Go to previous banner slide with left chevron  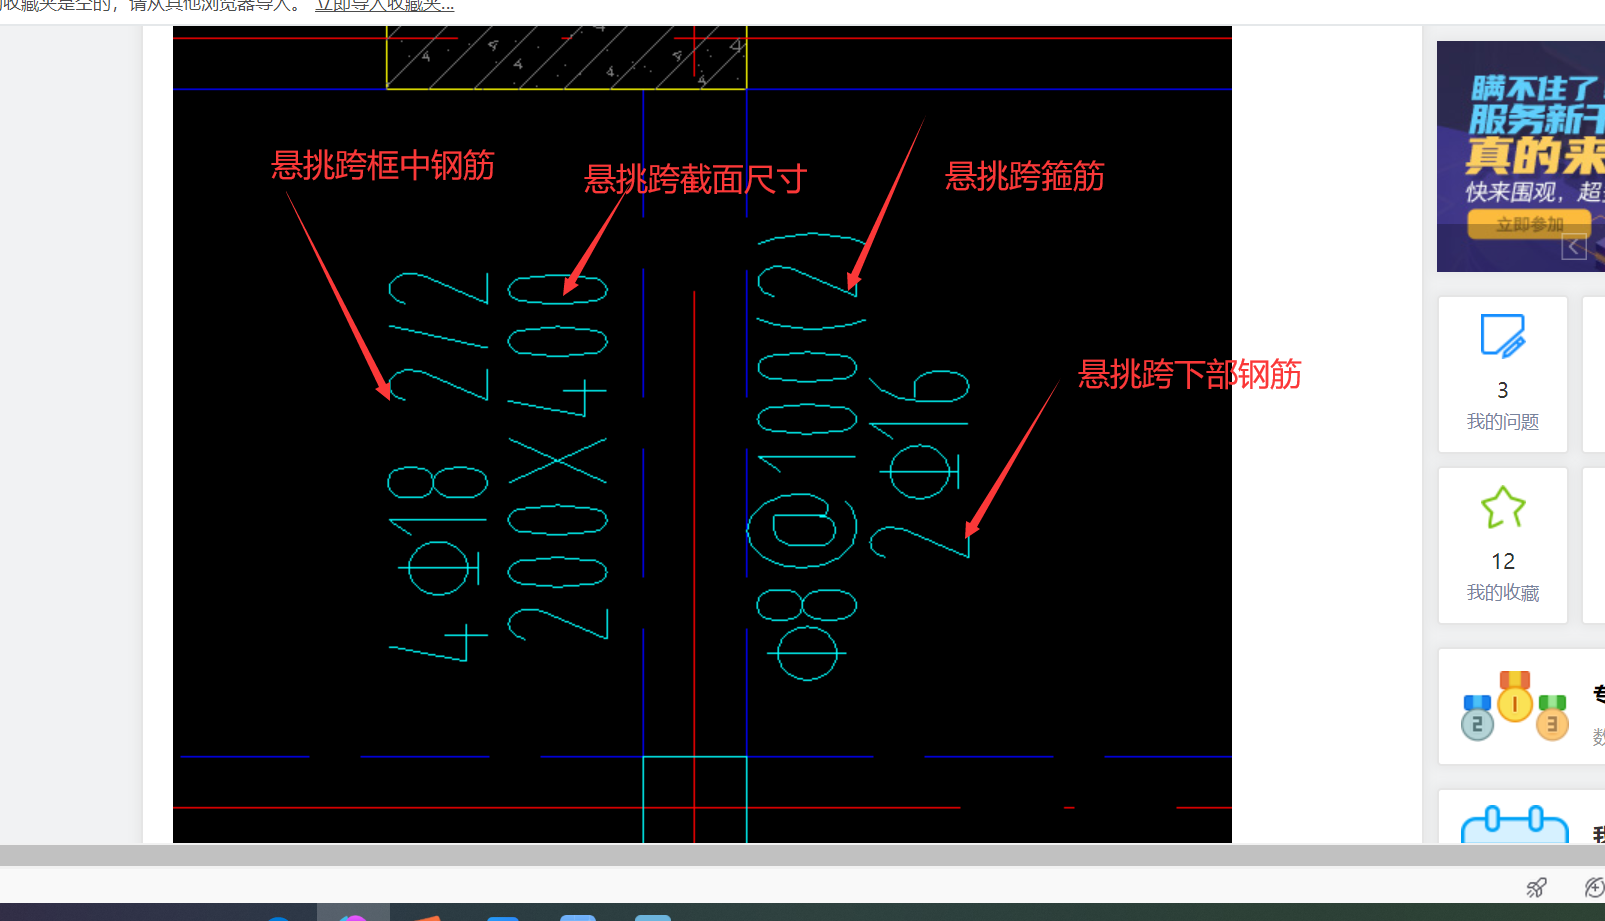(1574, 246)
